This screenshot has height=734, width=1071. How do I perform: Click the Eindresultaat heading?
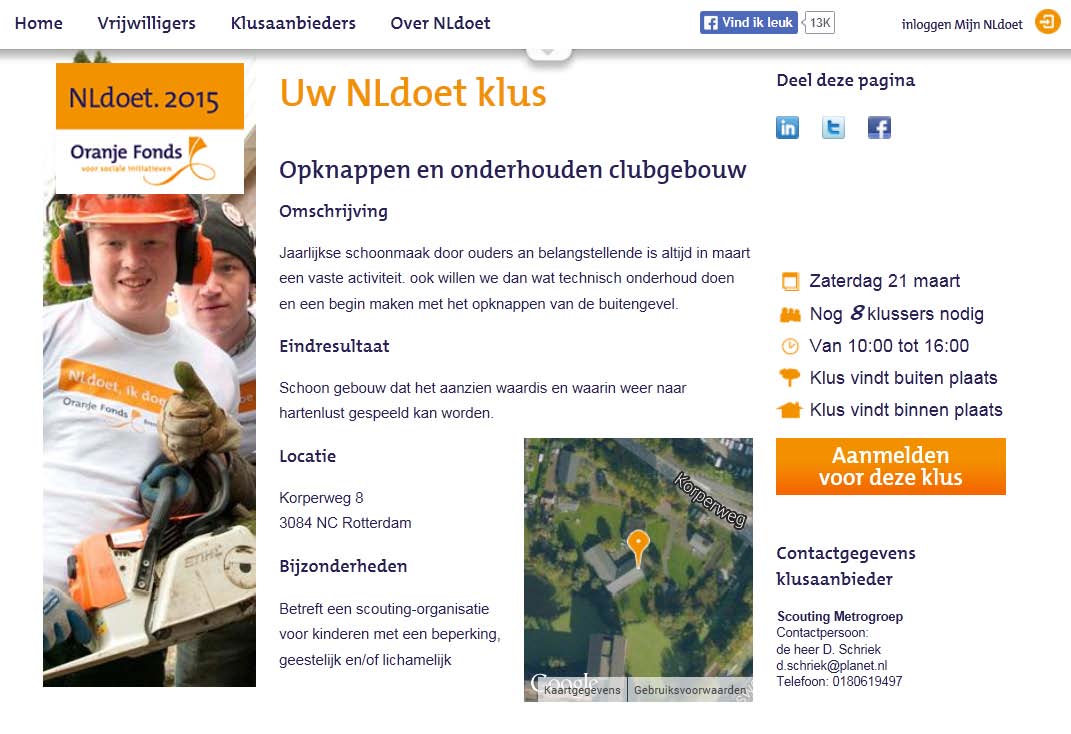pyautogui.click(x=334, y=346)
